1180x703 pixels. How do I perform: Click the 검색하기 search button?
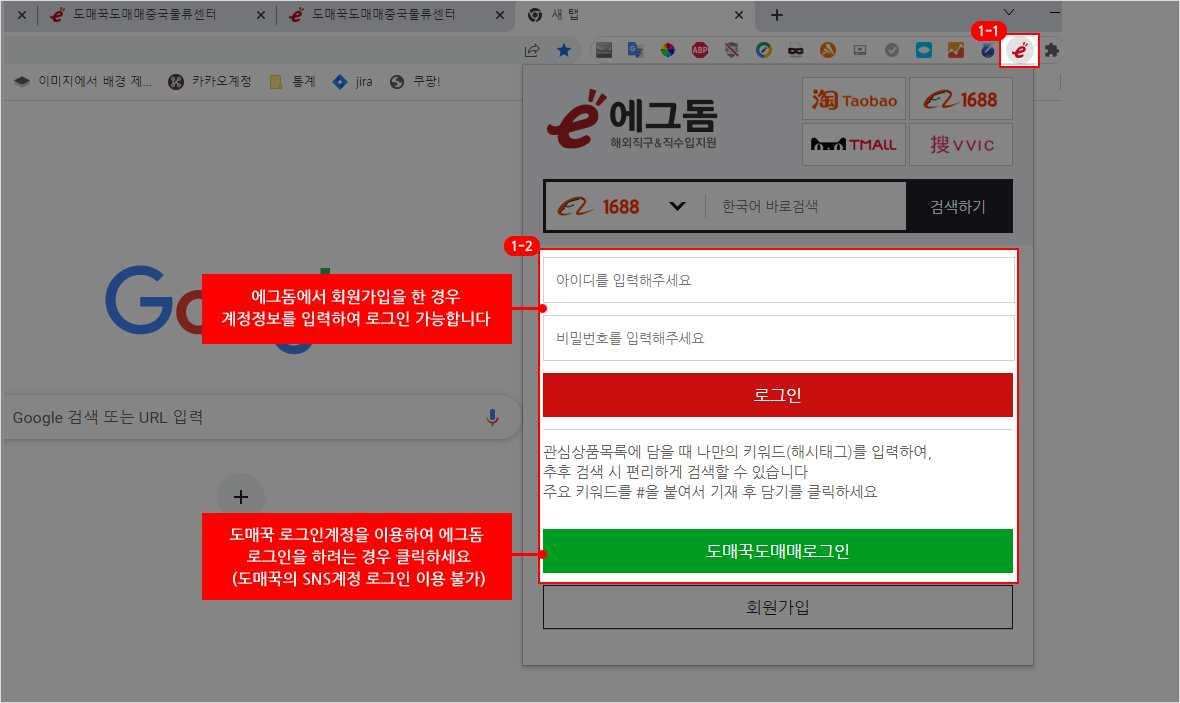pyautogui.click(x=958, y=207)
